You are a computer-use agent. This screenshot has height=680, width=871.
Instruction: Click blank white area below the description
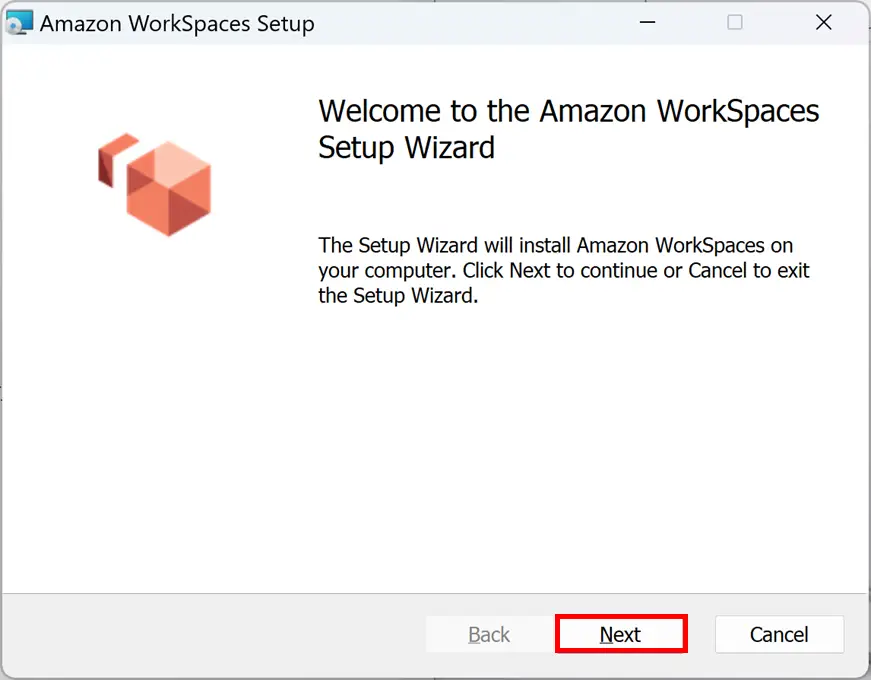(x=563, y=444)
